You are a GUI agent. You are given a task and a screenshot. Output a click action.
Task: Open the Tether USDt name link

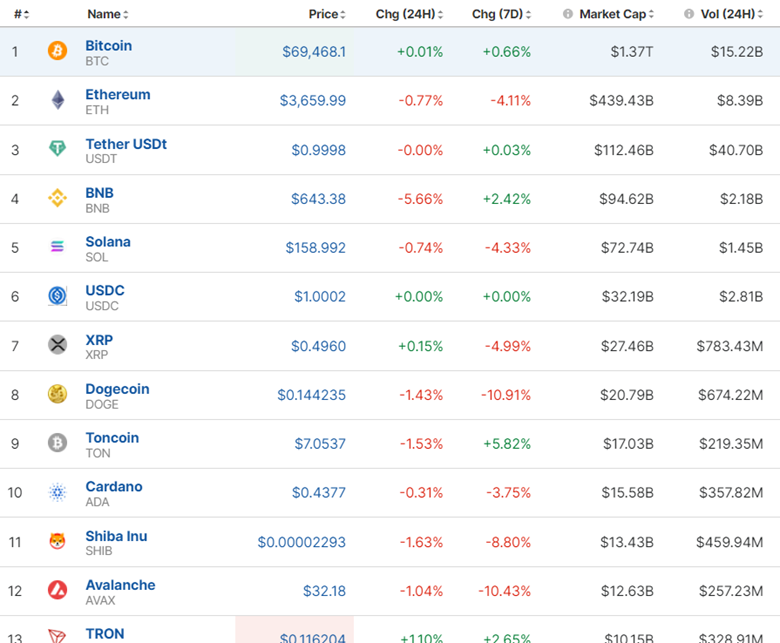tap(126, 144)
